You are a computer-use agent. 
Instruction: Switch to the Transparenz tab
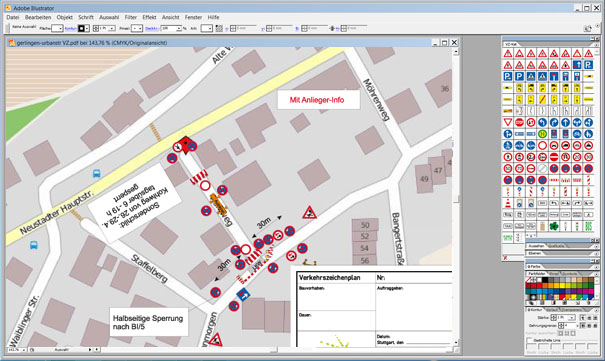coord(572,310)
